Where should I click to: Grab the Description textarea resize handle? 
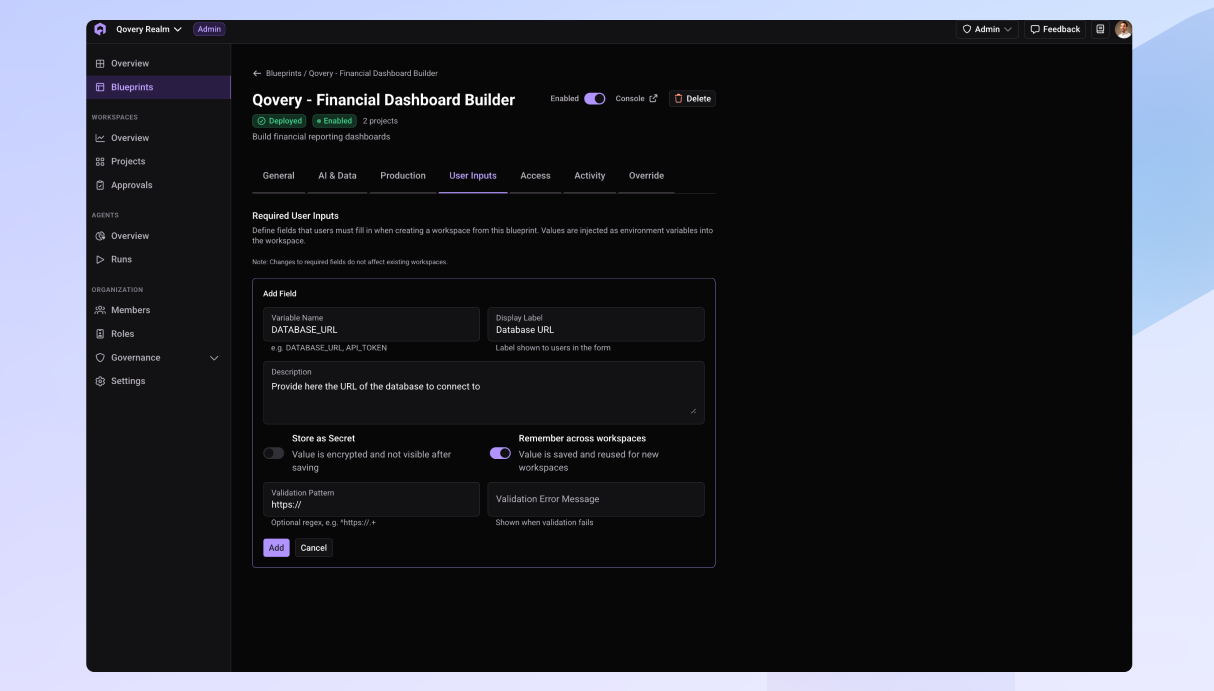pos(693,410)
